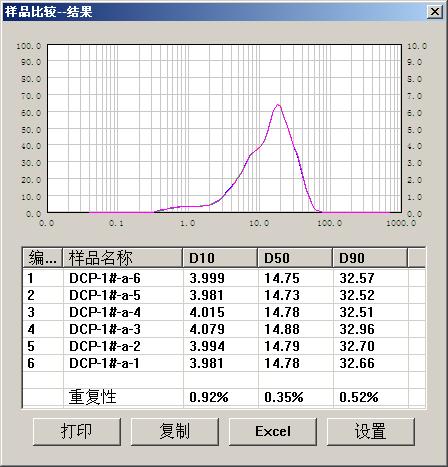This screenshot has height=467, width=448.
Task: Click the 重复性 repeatability row label
Action: pos(93,397)
